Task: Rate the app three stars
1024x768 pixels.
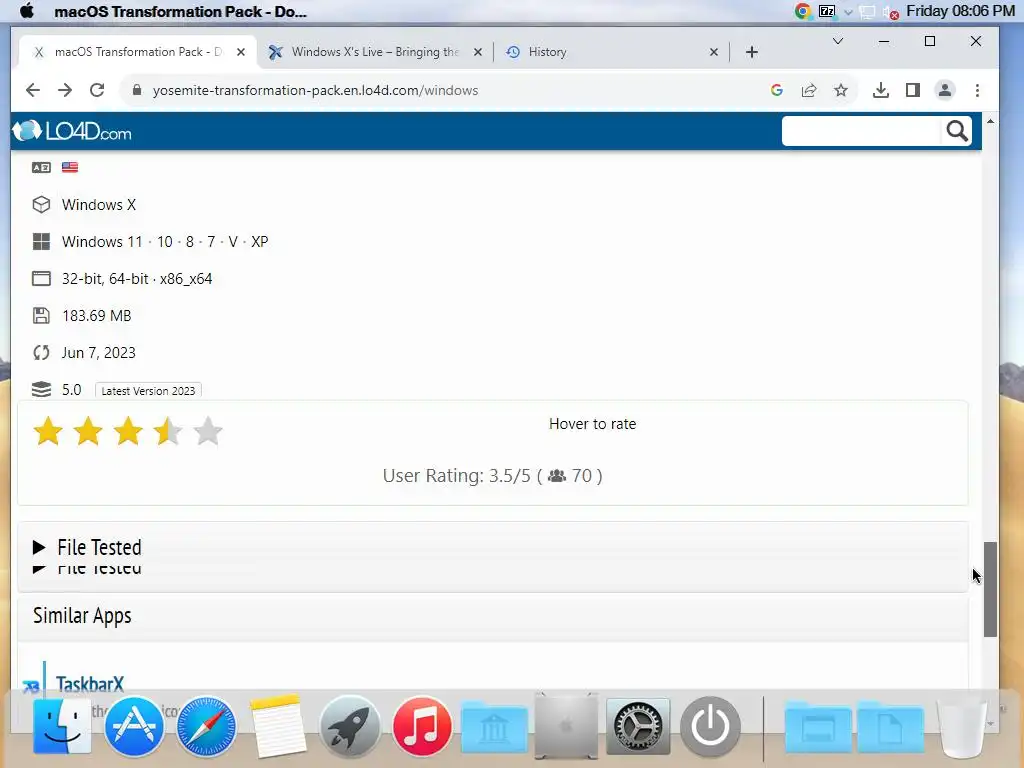Action: pyautogui.click(x=128, y=431)
